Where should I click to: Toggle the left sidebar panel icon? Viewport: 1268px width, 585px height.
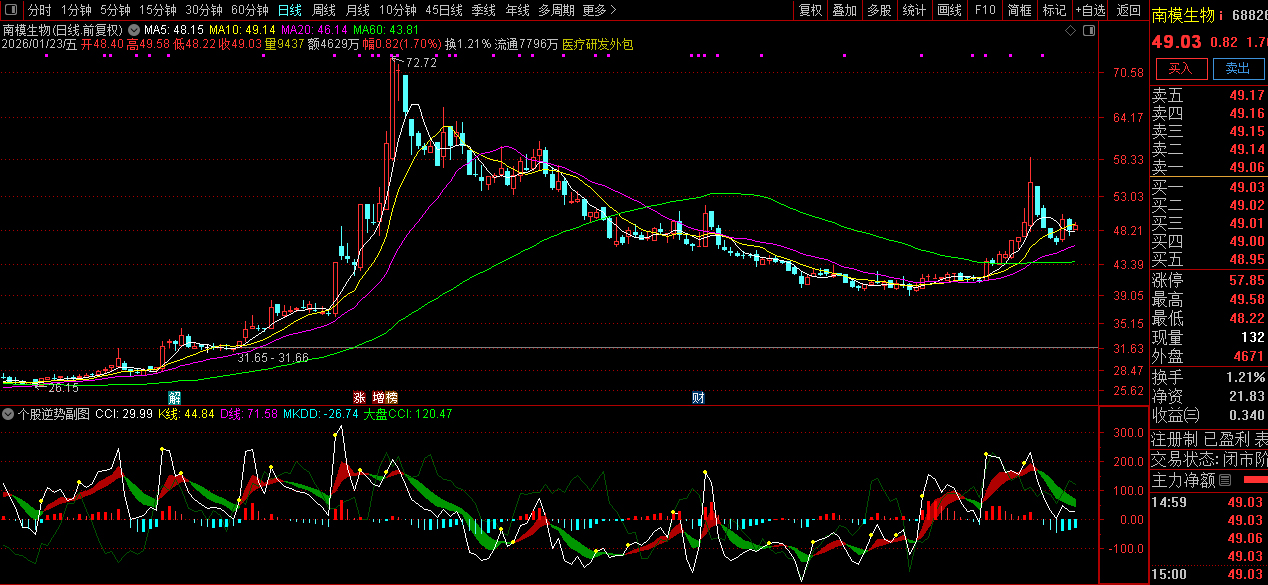pos(12,11)
